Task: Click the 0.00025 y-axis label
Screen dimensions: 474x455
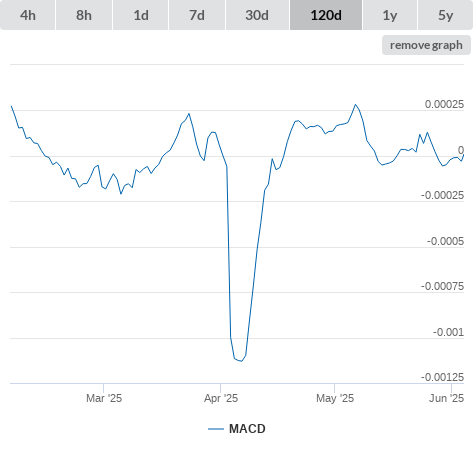Action: [x=444, y=104]
